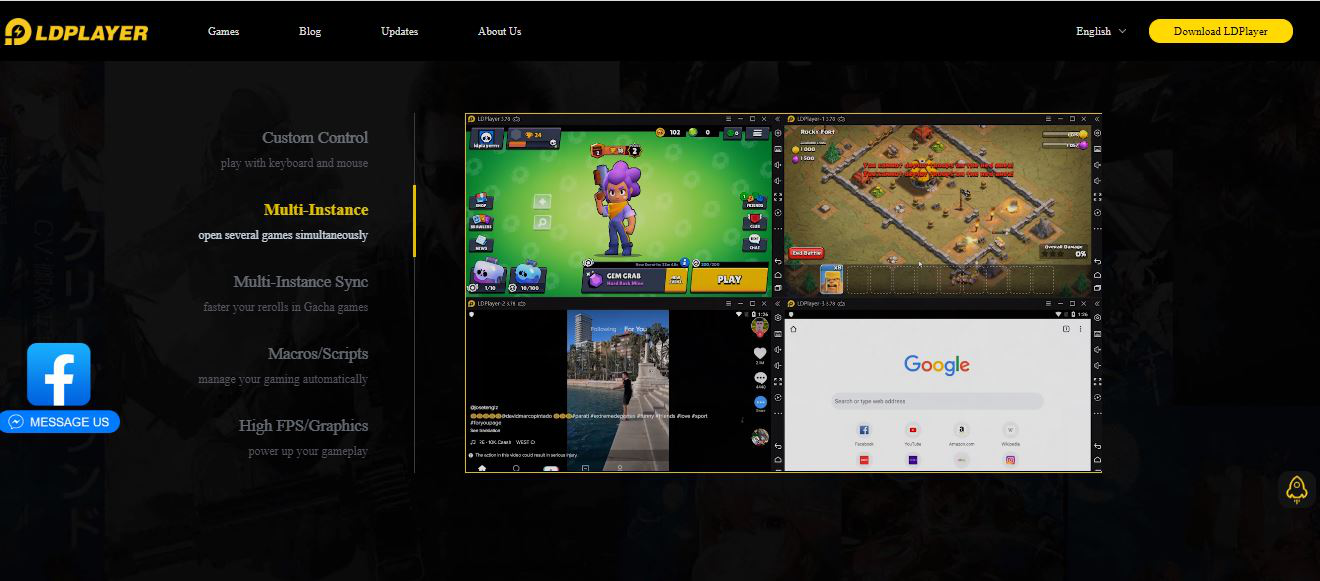Click the YouTube shortcut on Google page
Screen dimensions: 1320x581
(x=913, y=430)
